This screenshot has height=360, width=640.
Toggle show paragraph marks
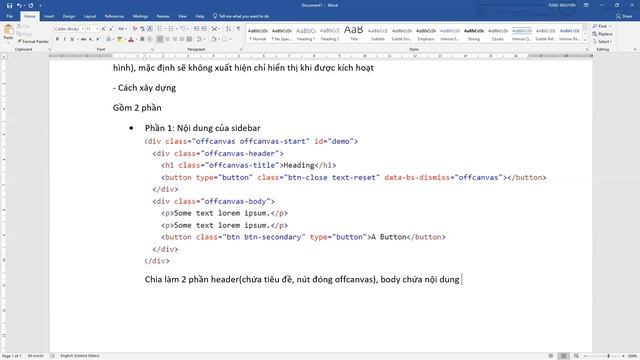[x=238, y=29]
